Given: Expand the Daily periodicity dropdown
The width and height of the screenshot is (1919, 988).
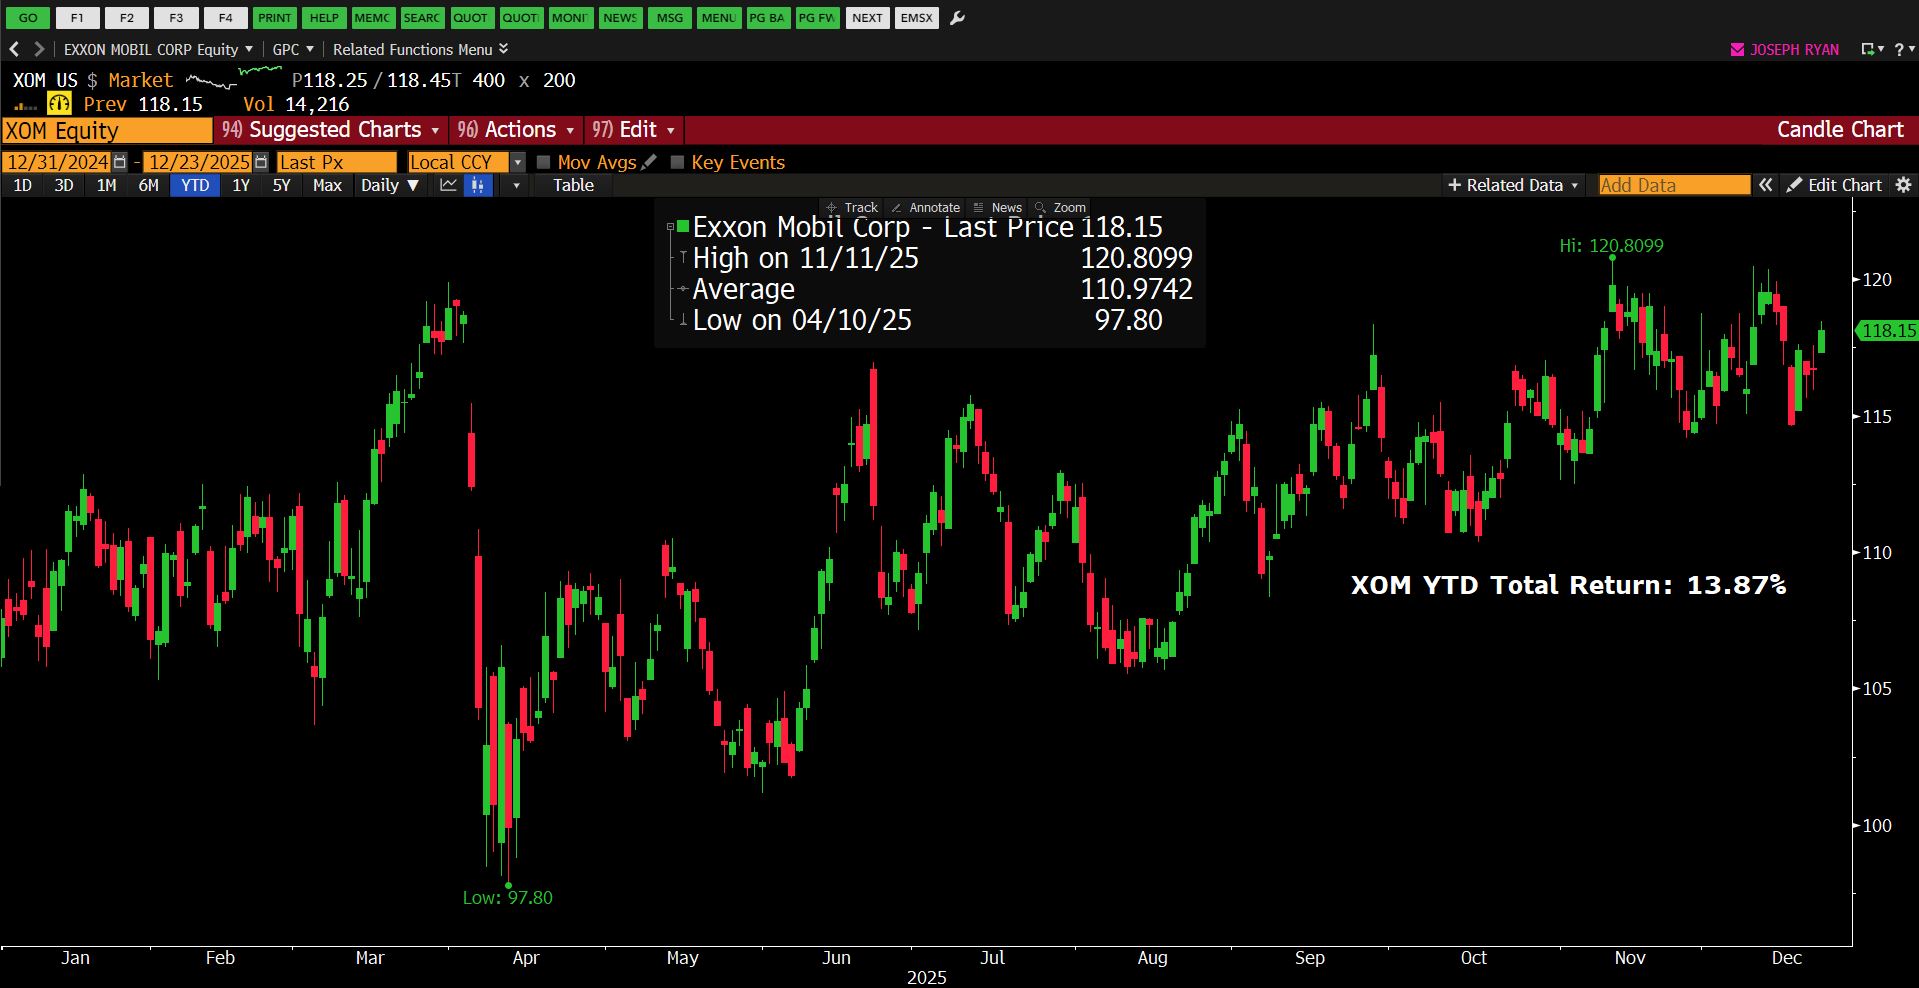Looking at the screenshot, I should point(389,185).
